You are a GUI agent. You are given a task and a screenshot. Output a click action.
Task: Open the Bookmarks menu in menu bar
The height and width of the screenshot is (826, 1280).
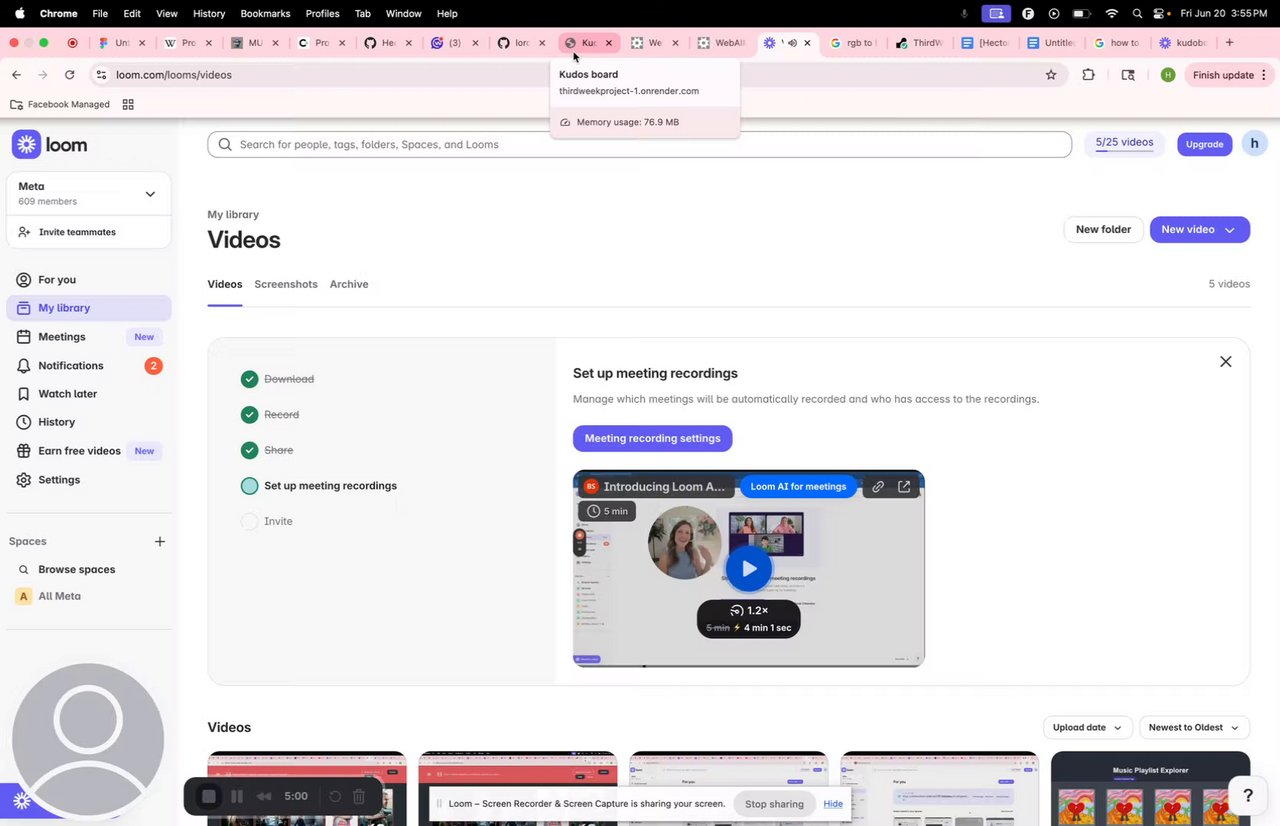coord(264,13)
